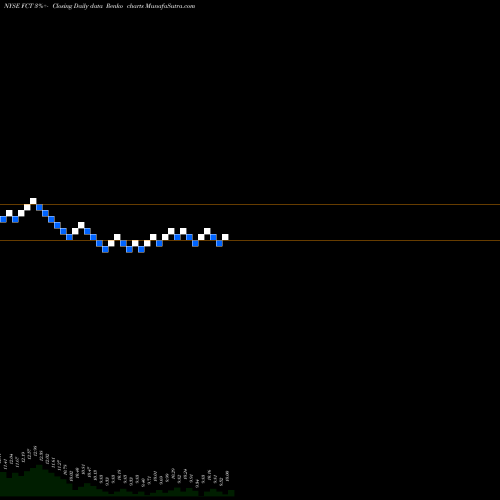The width and height of the screenshot is (500, 500).
Task: Select the final white Renko brick ending the series
Action: click(x=225, y=237)
